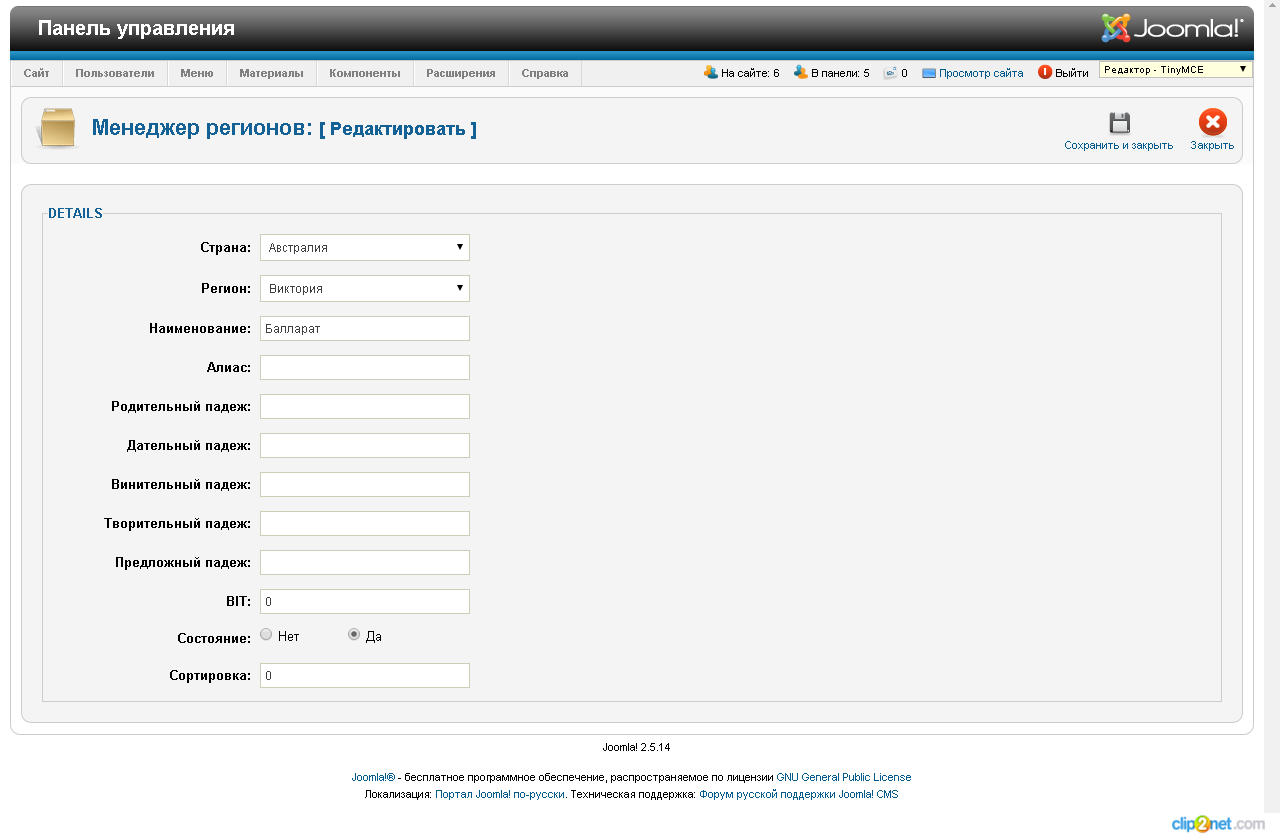Focus the Винительный падеж input field

(x=365, y=484)
